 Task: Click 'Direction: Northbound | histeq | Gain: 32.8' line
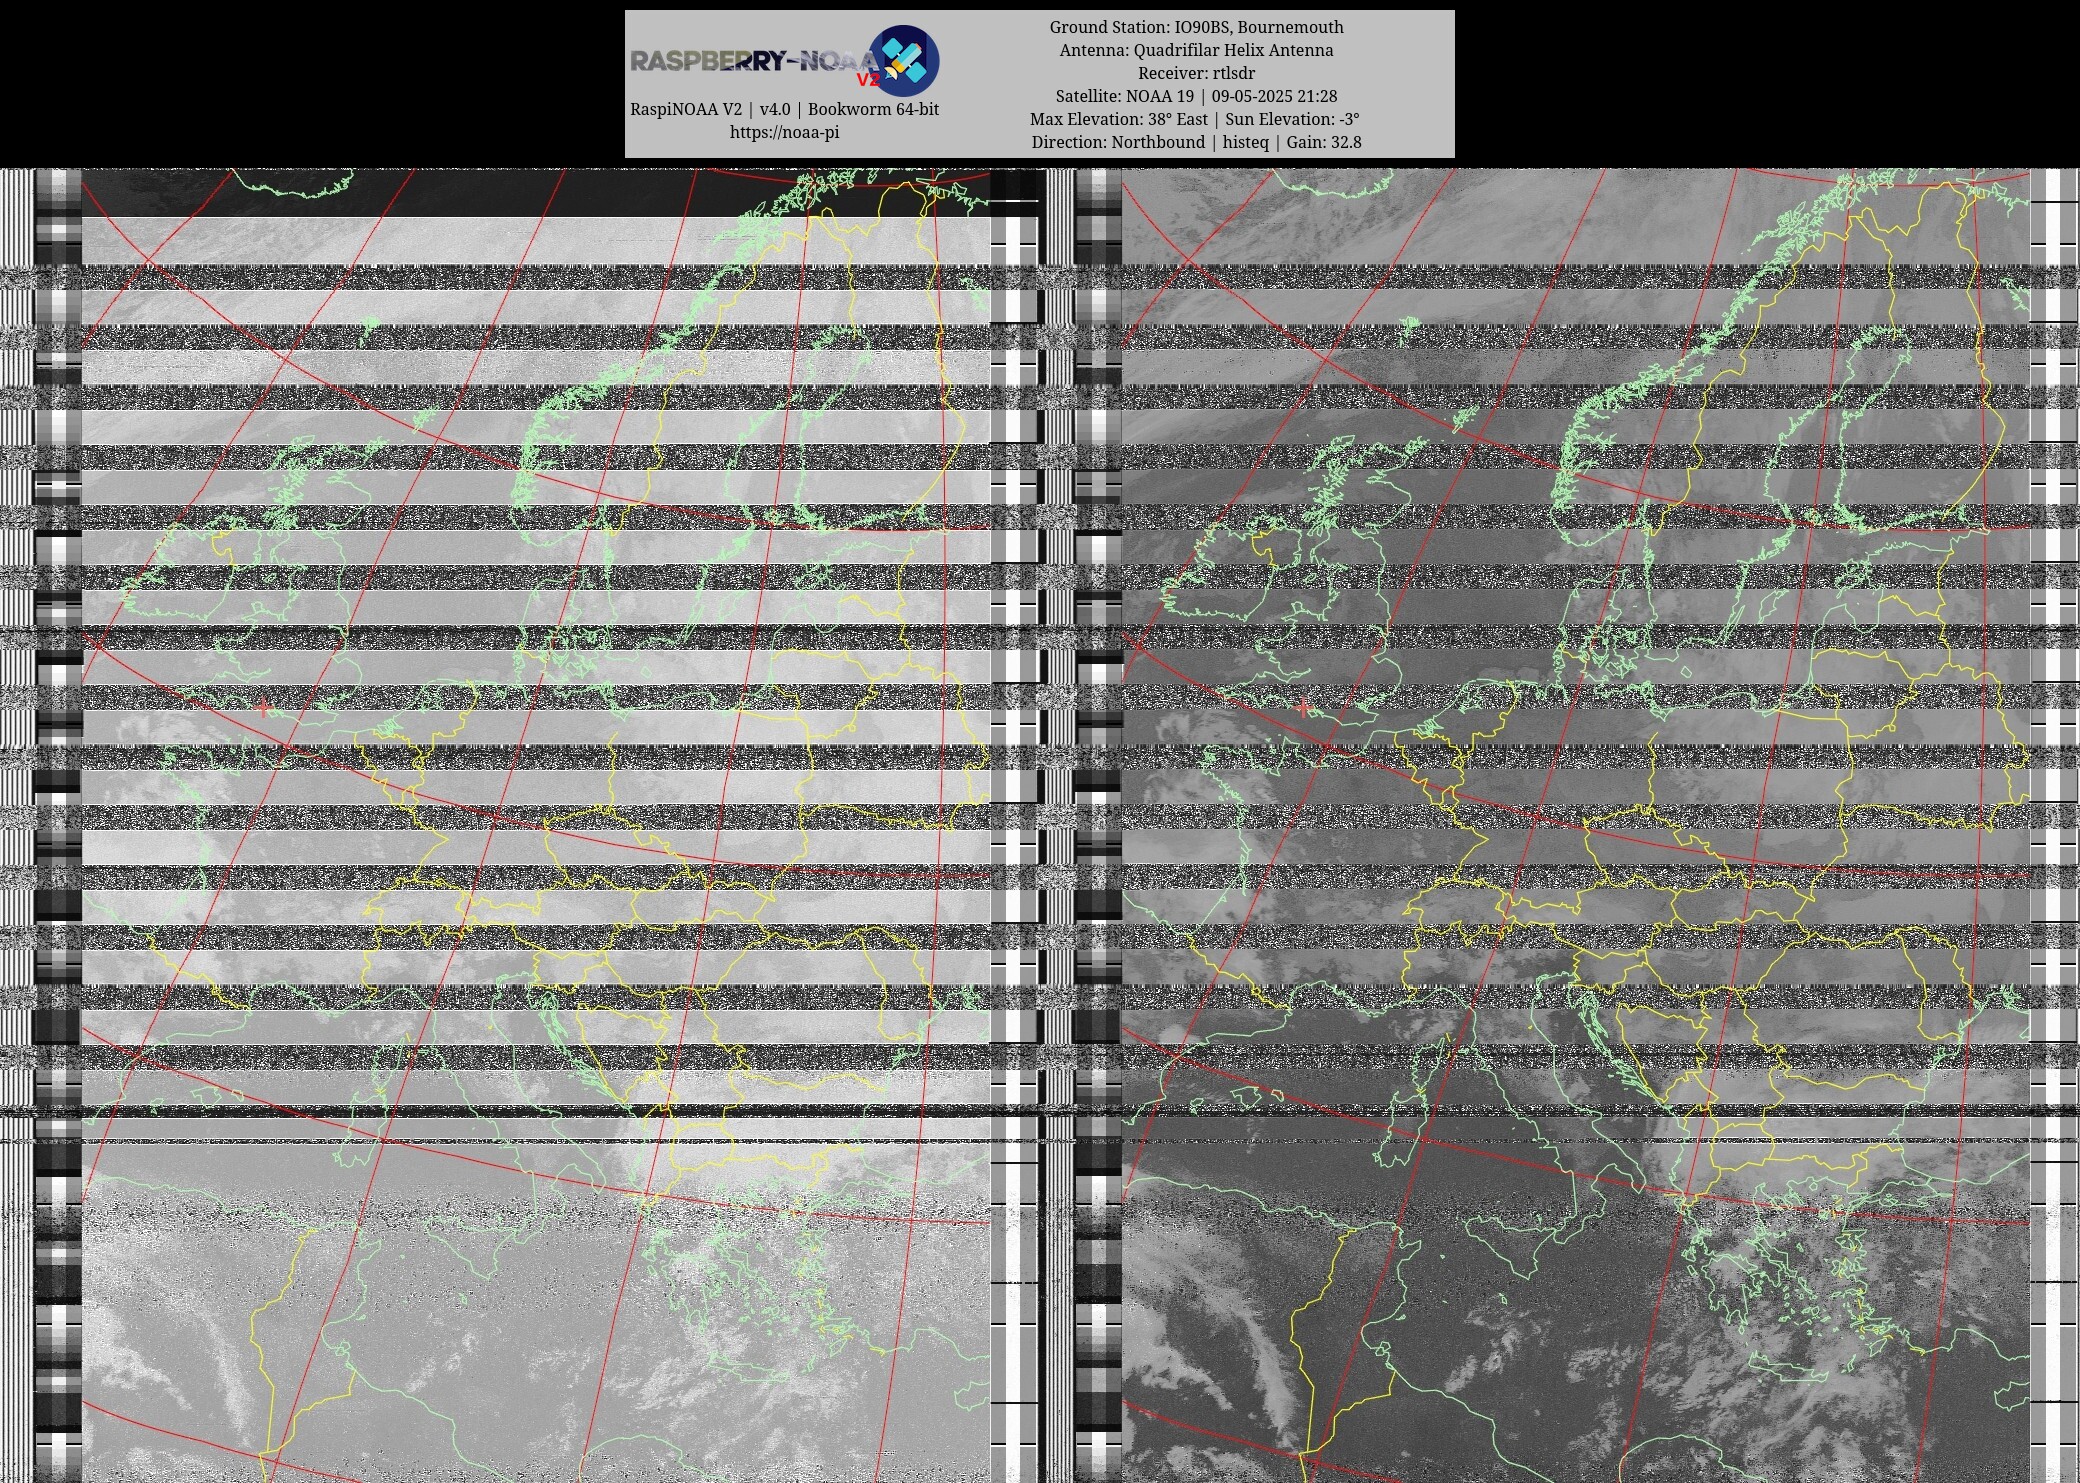1196,142
